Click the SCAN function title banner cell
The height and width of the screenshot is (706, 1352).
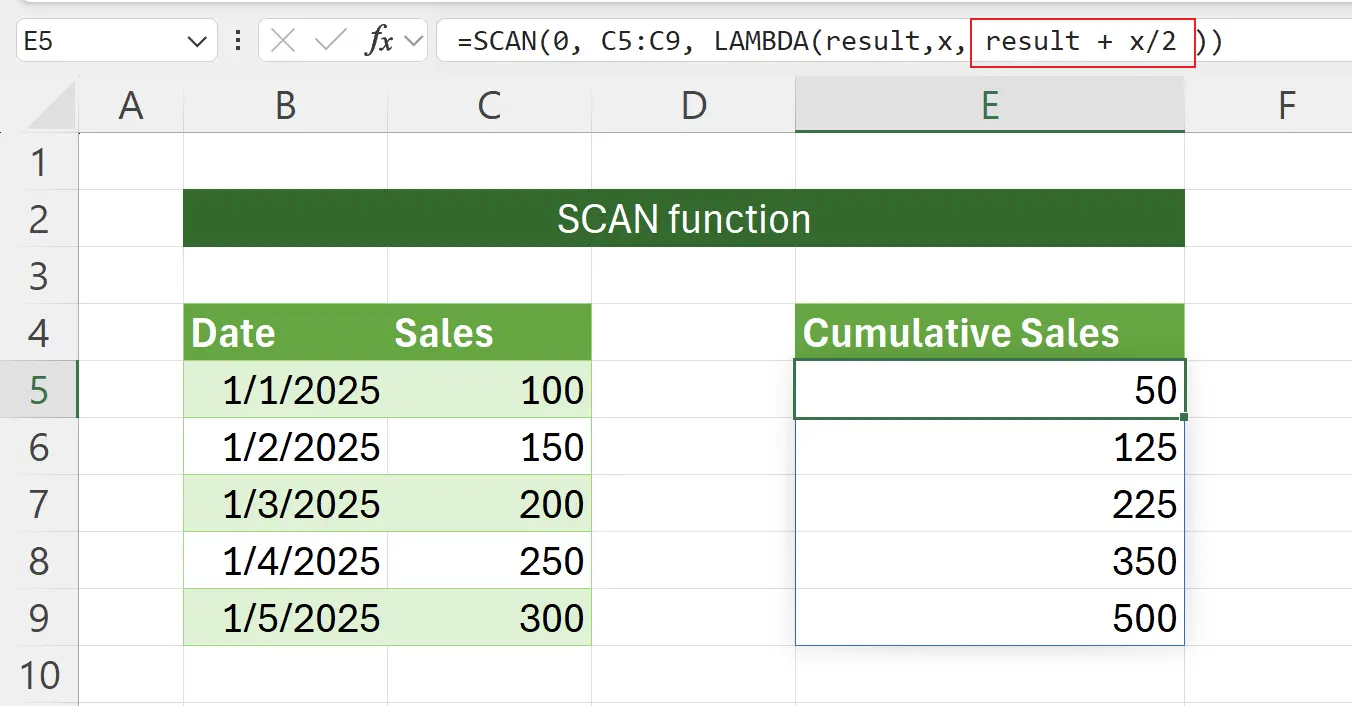tap(683, 218)
